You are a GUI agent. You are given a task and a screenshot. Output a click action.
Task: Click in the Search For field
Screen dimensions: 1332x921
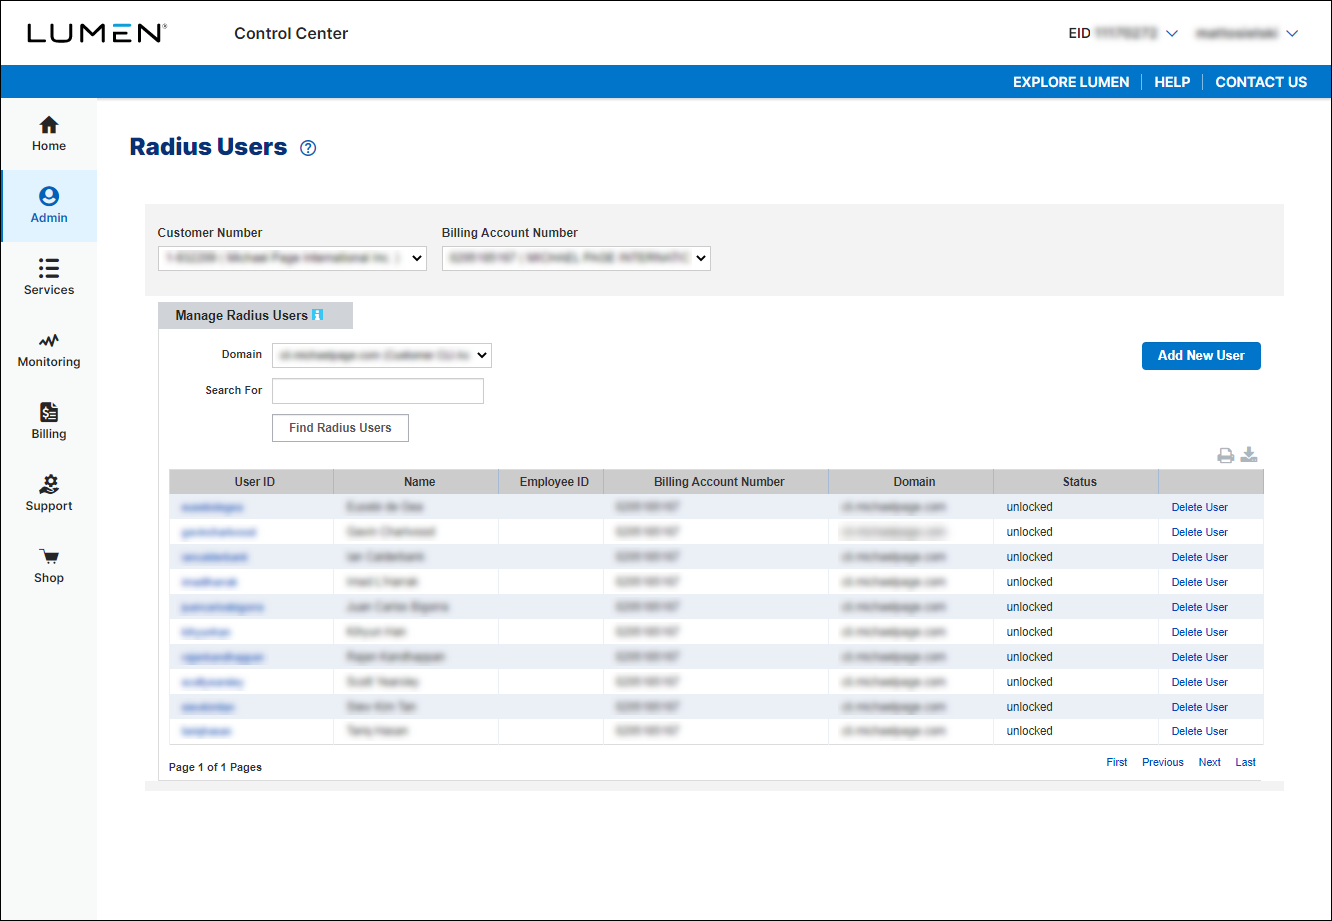[x=378, y=391]
